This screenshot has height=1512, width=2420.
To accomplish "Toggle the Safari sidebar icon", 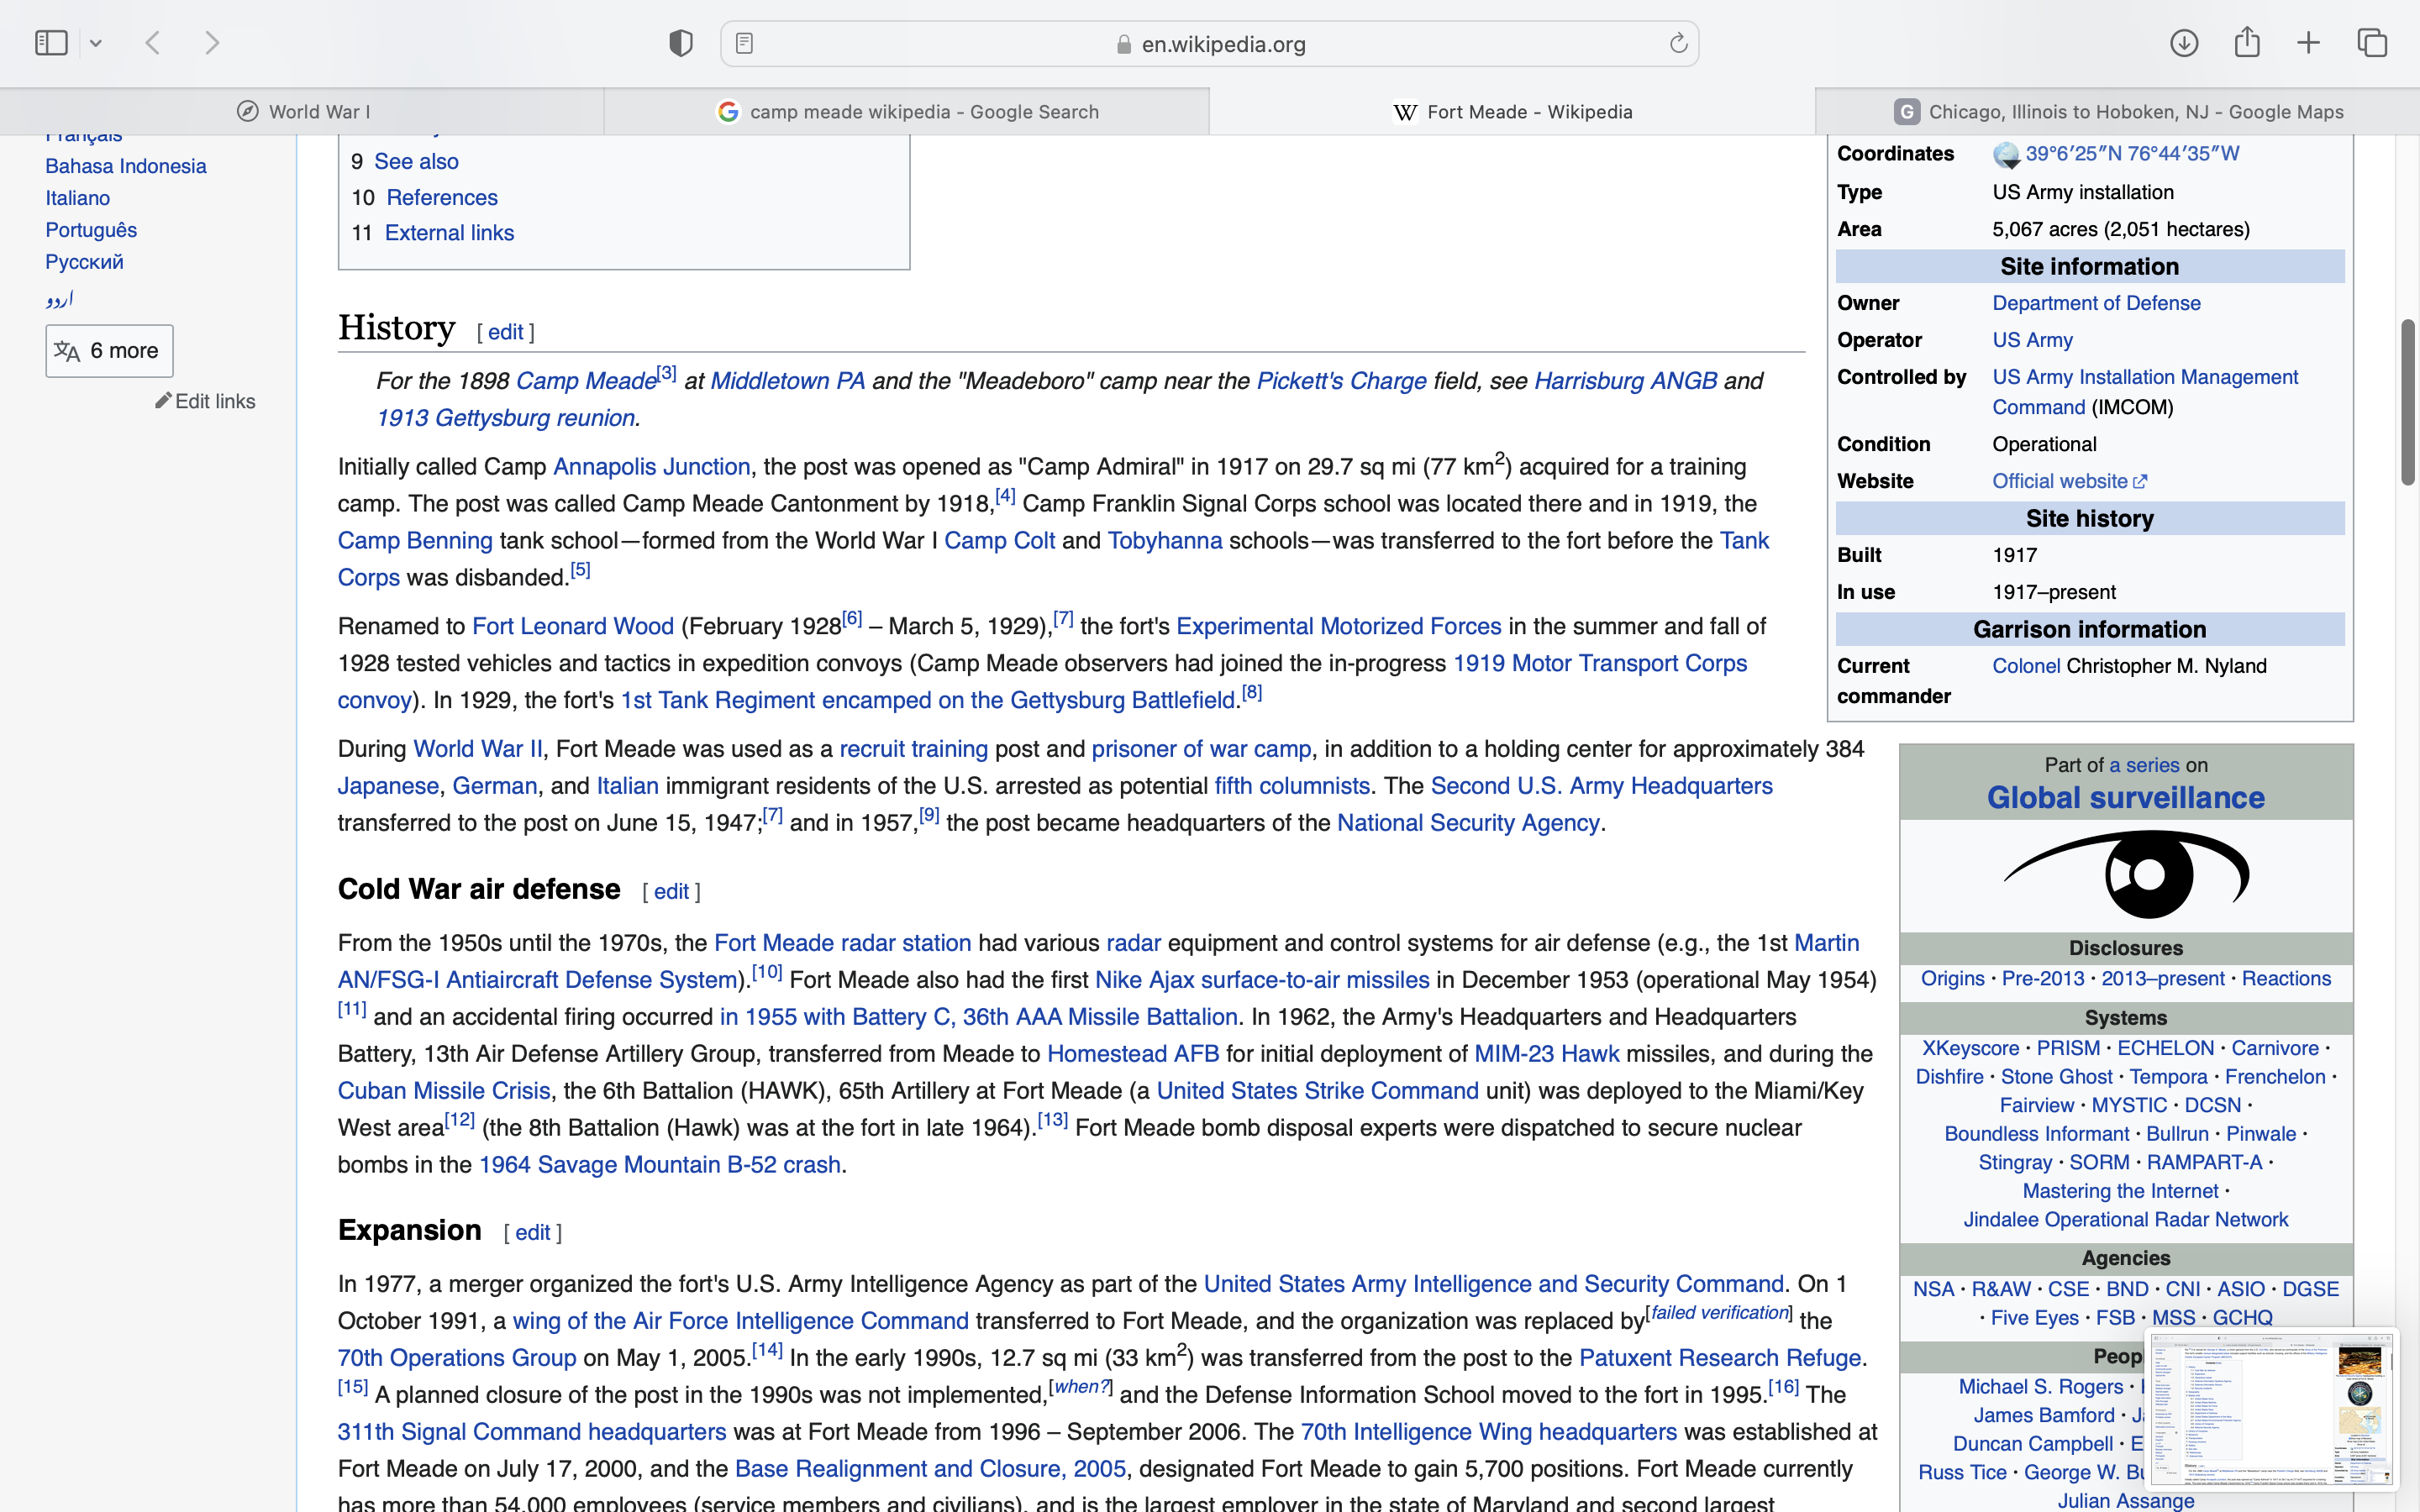I will [x=51, y=43].
